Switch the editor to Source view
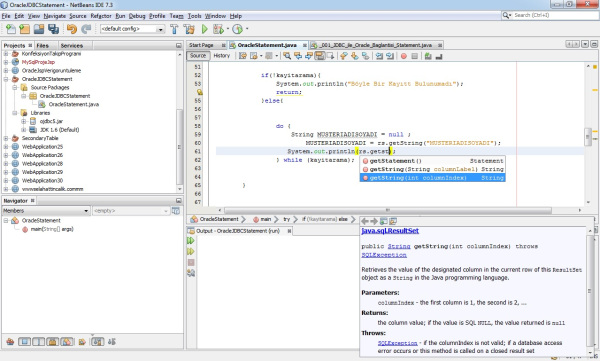Image resolution: width=600 pixels, height=361 pixels. [x=198, y=56]
